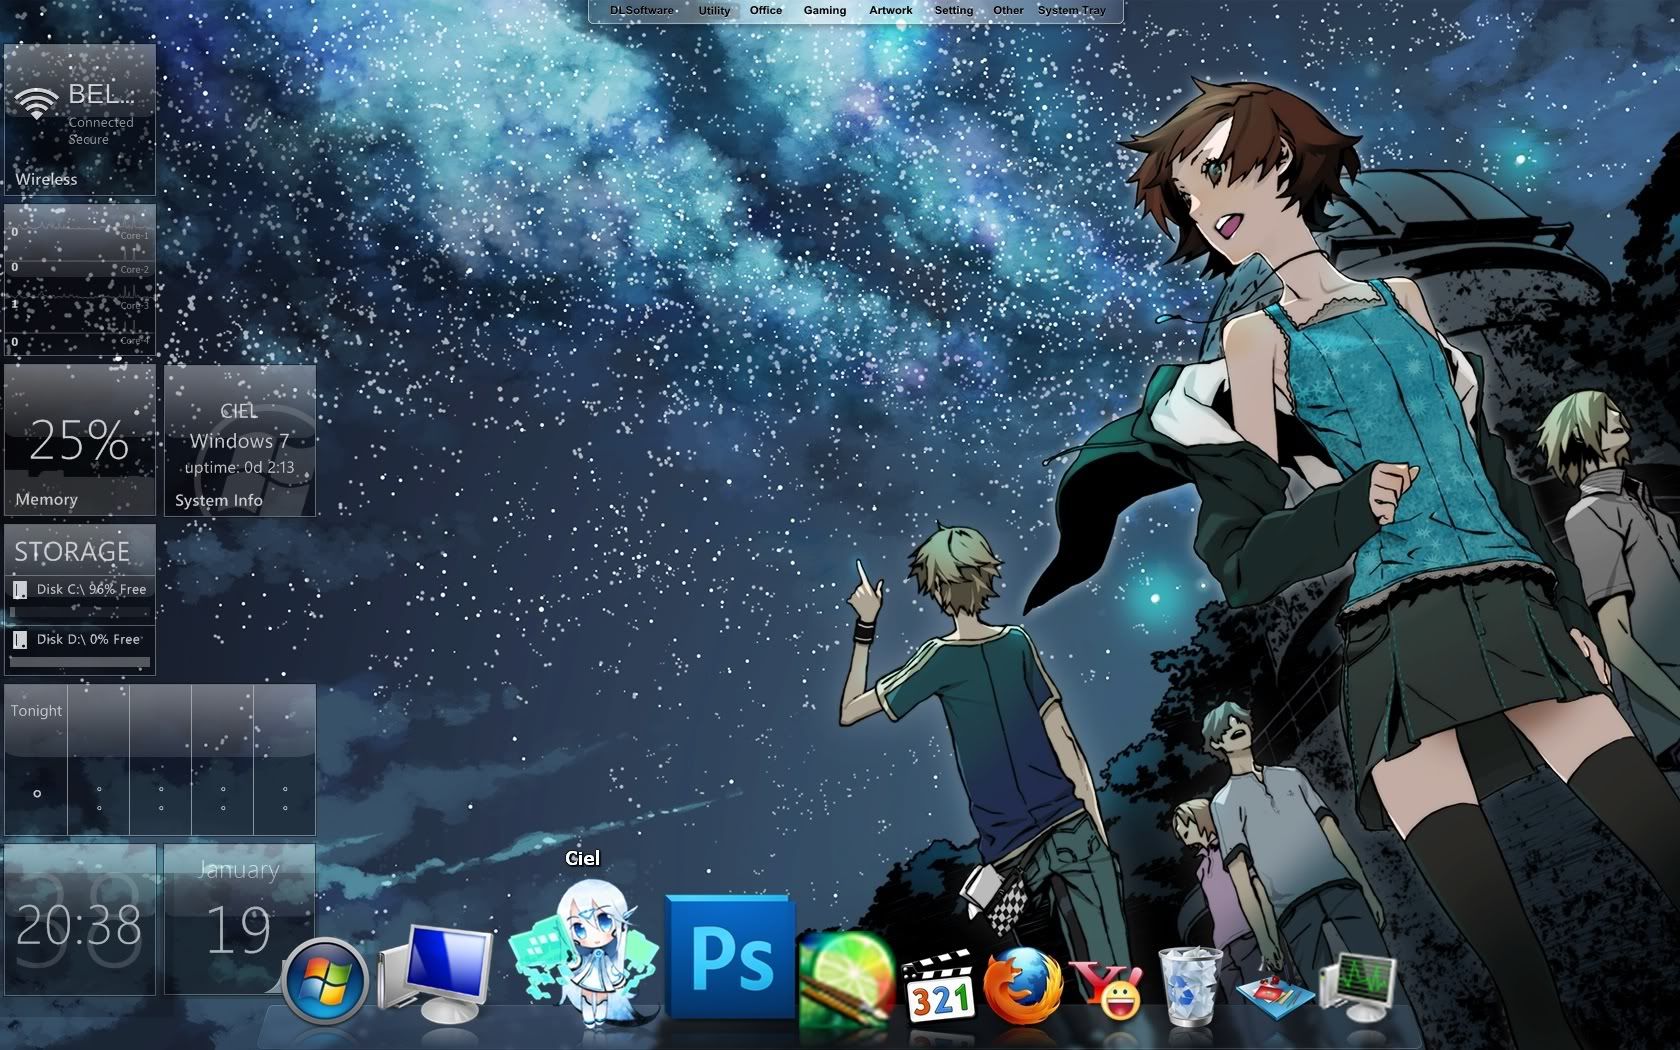Open the Setting menu
Image resolution: width=1680 pixels, height=1050 pixels.
(x=954, y=10)
